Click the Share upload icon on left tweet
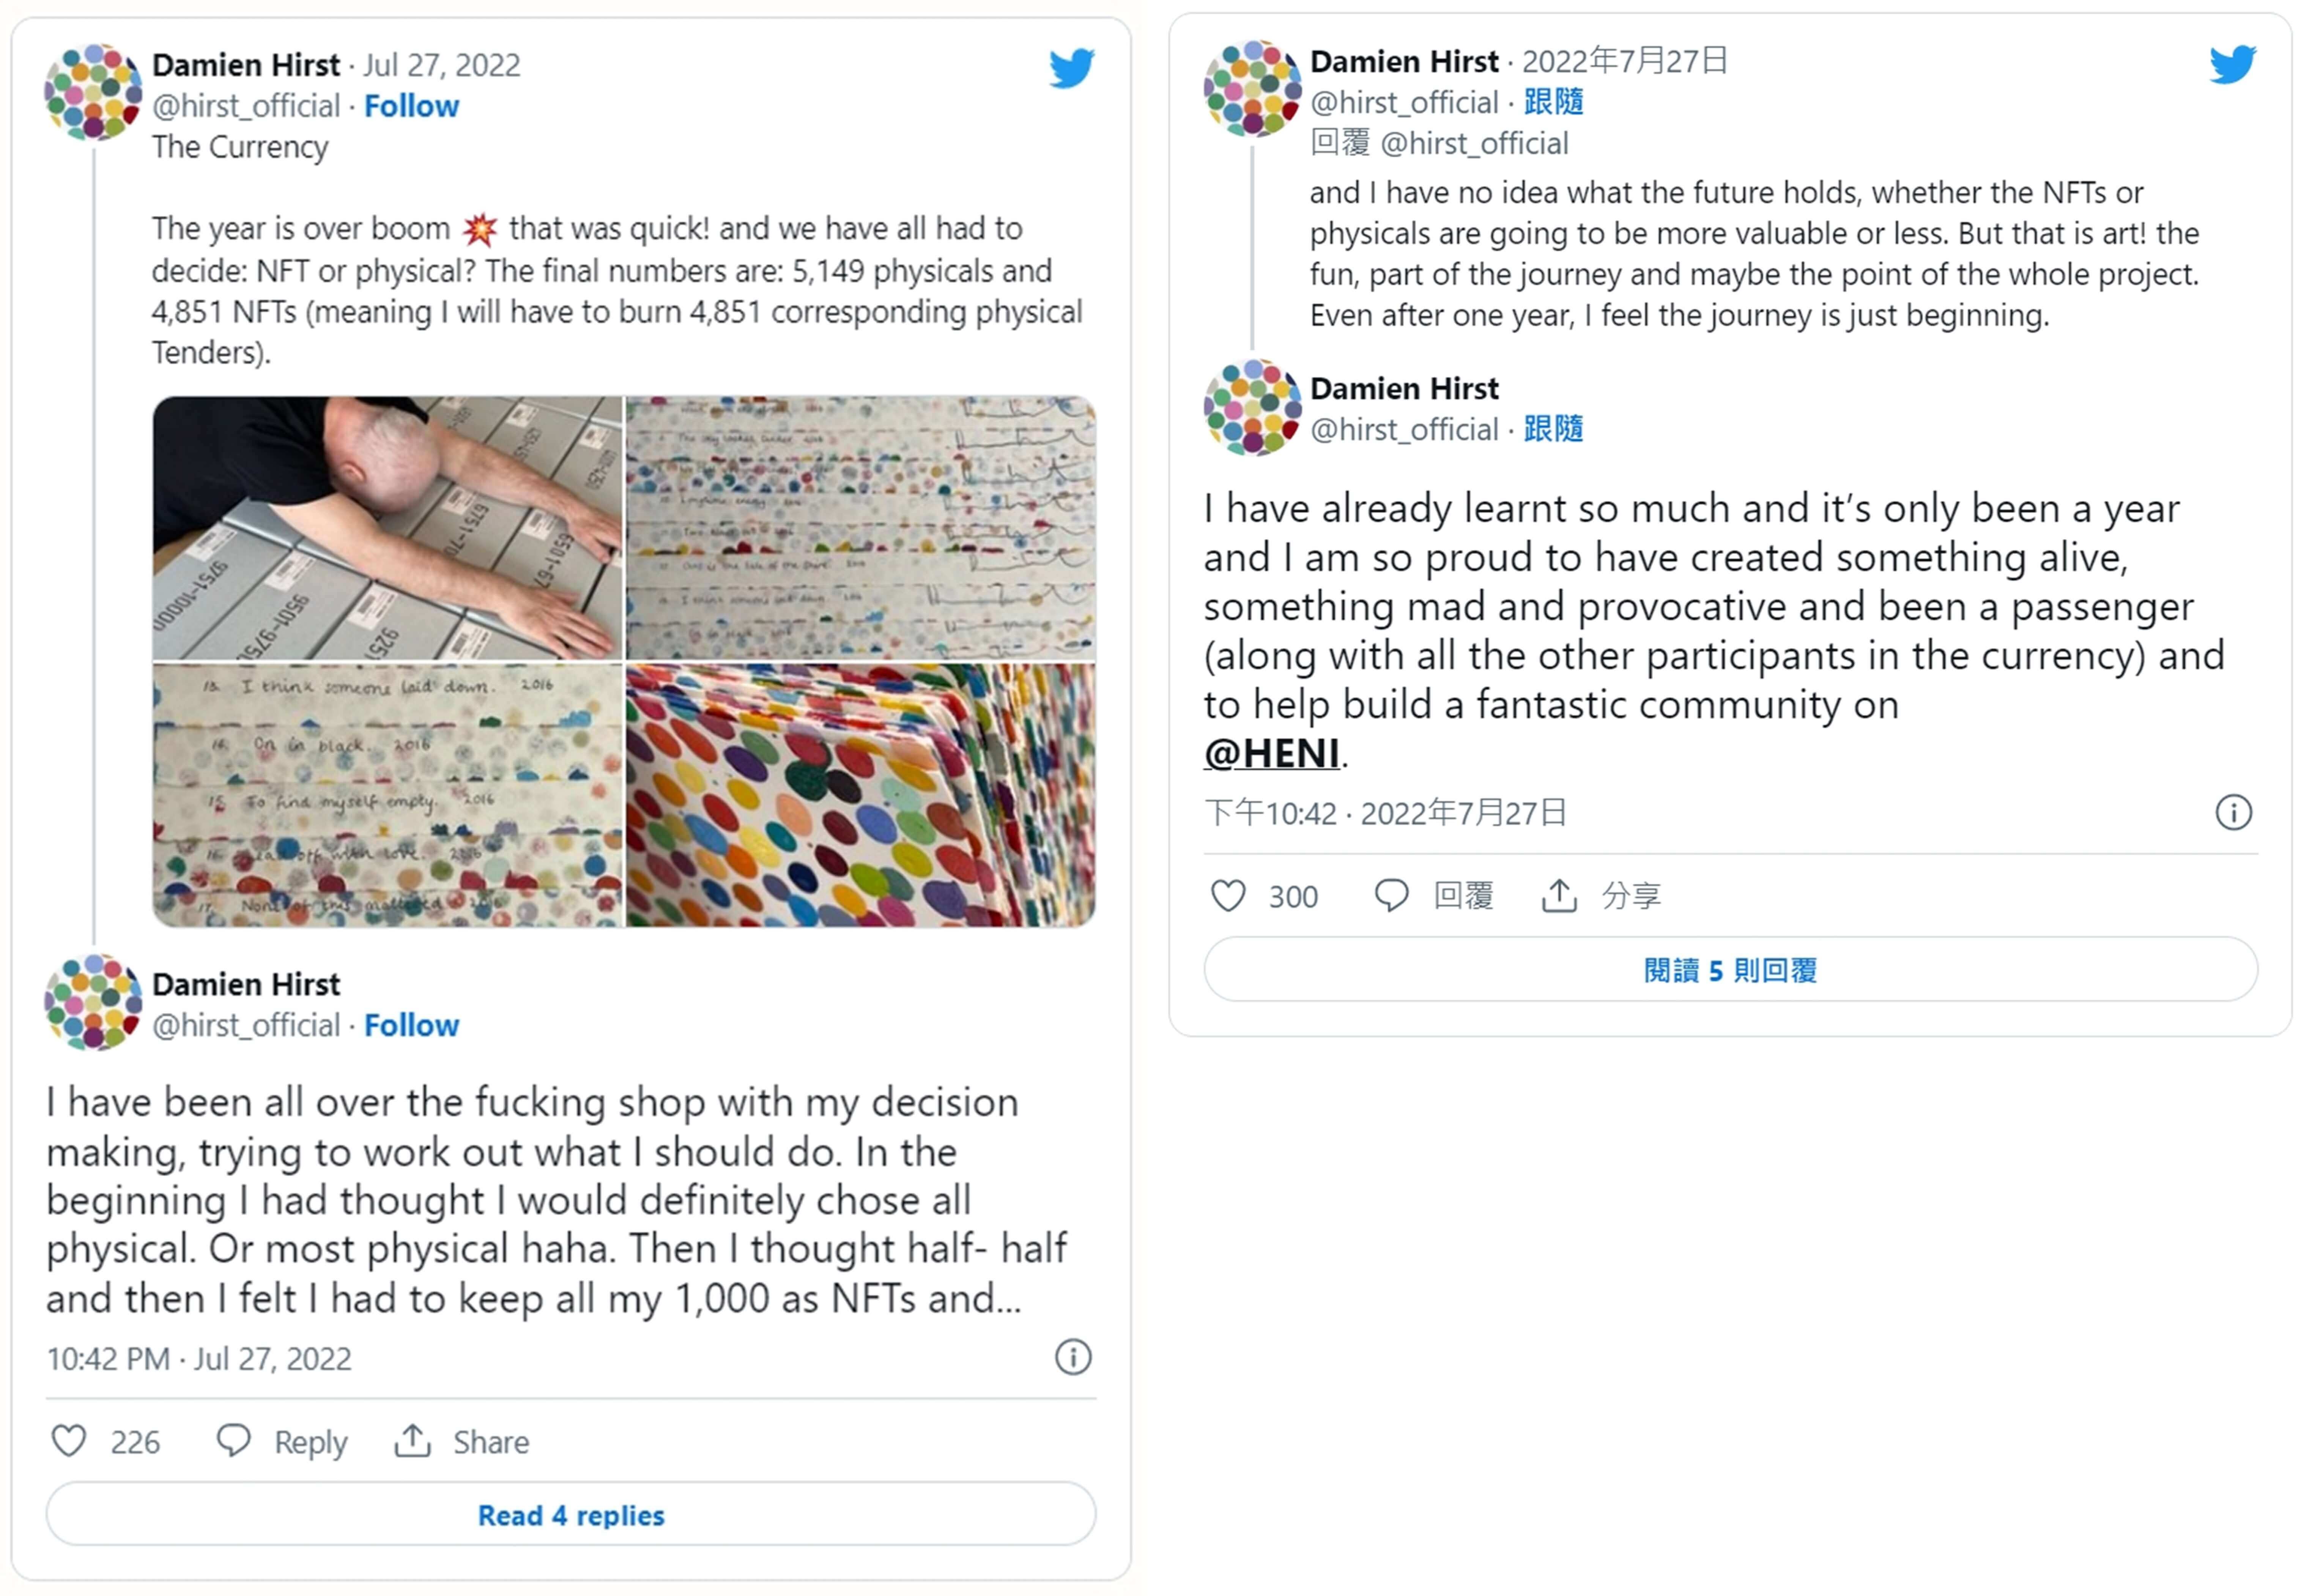 click(x=412, y=1441)
